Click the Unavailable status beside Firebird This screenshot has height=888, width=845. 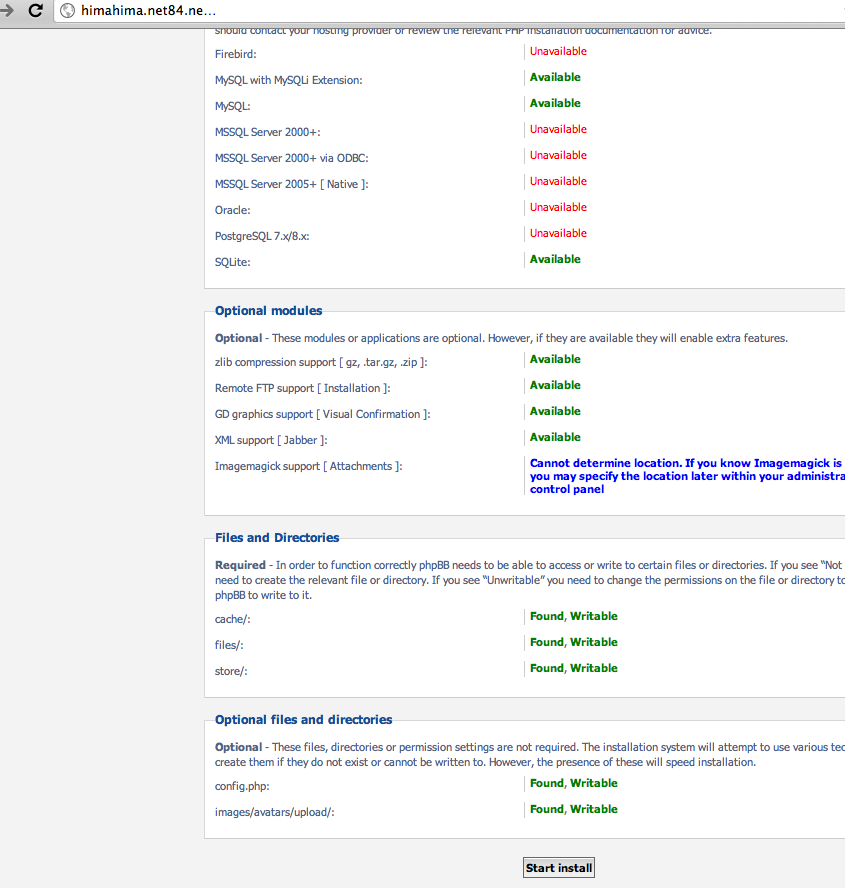coord(558,51)
